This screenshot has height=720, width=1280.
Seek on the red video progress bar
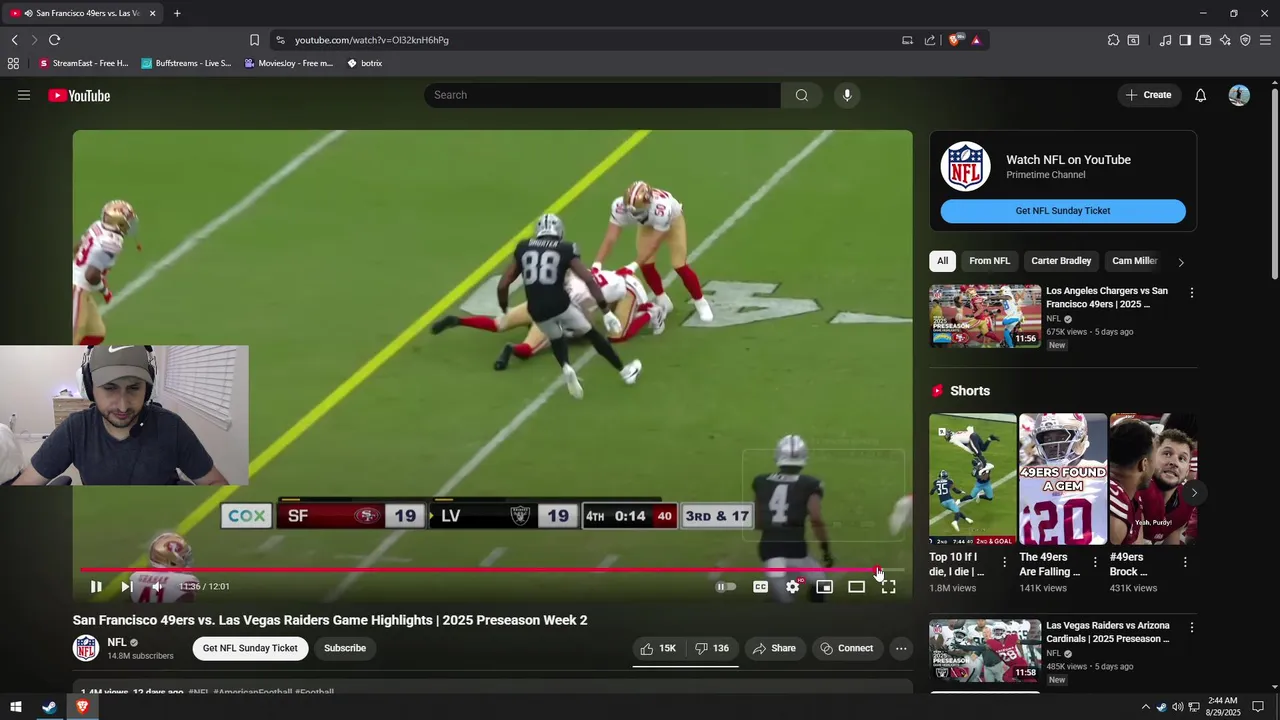point(492,570)
